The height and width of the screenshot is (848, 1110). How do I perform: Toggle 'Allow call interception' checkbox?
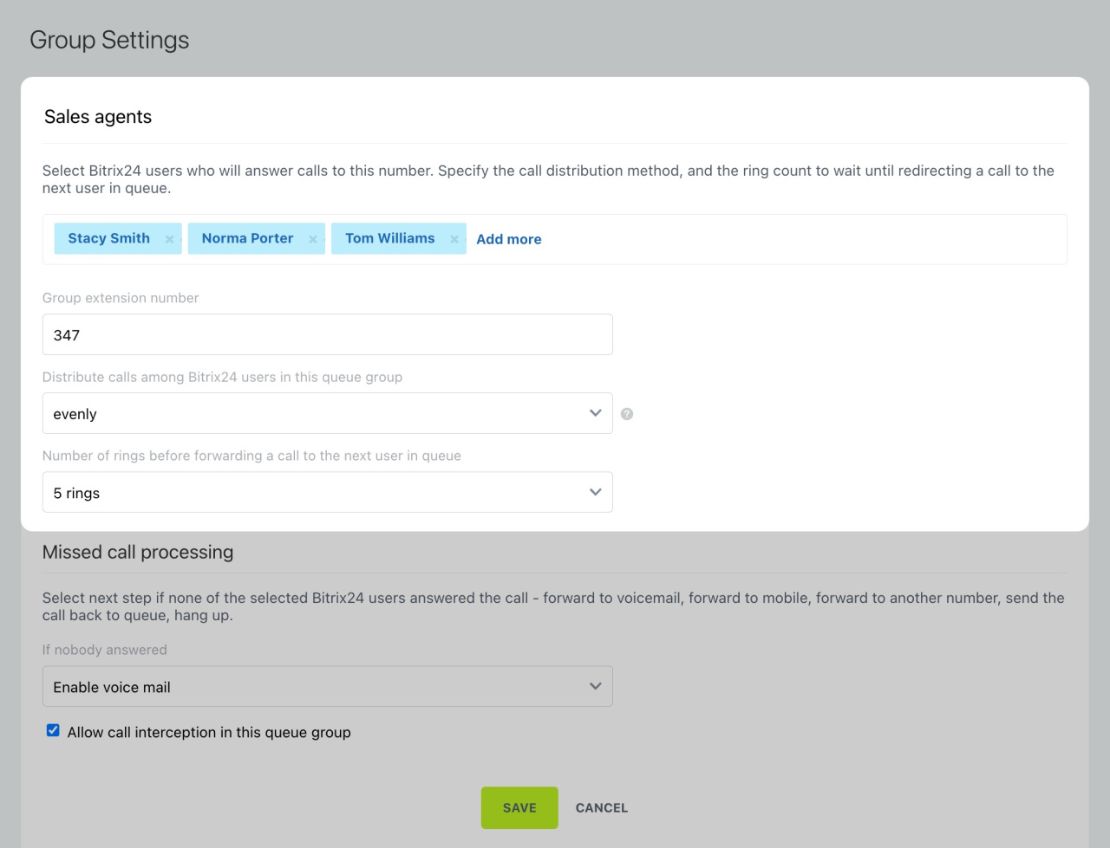coord(53,730)
